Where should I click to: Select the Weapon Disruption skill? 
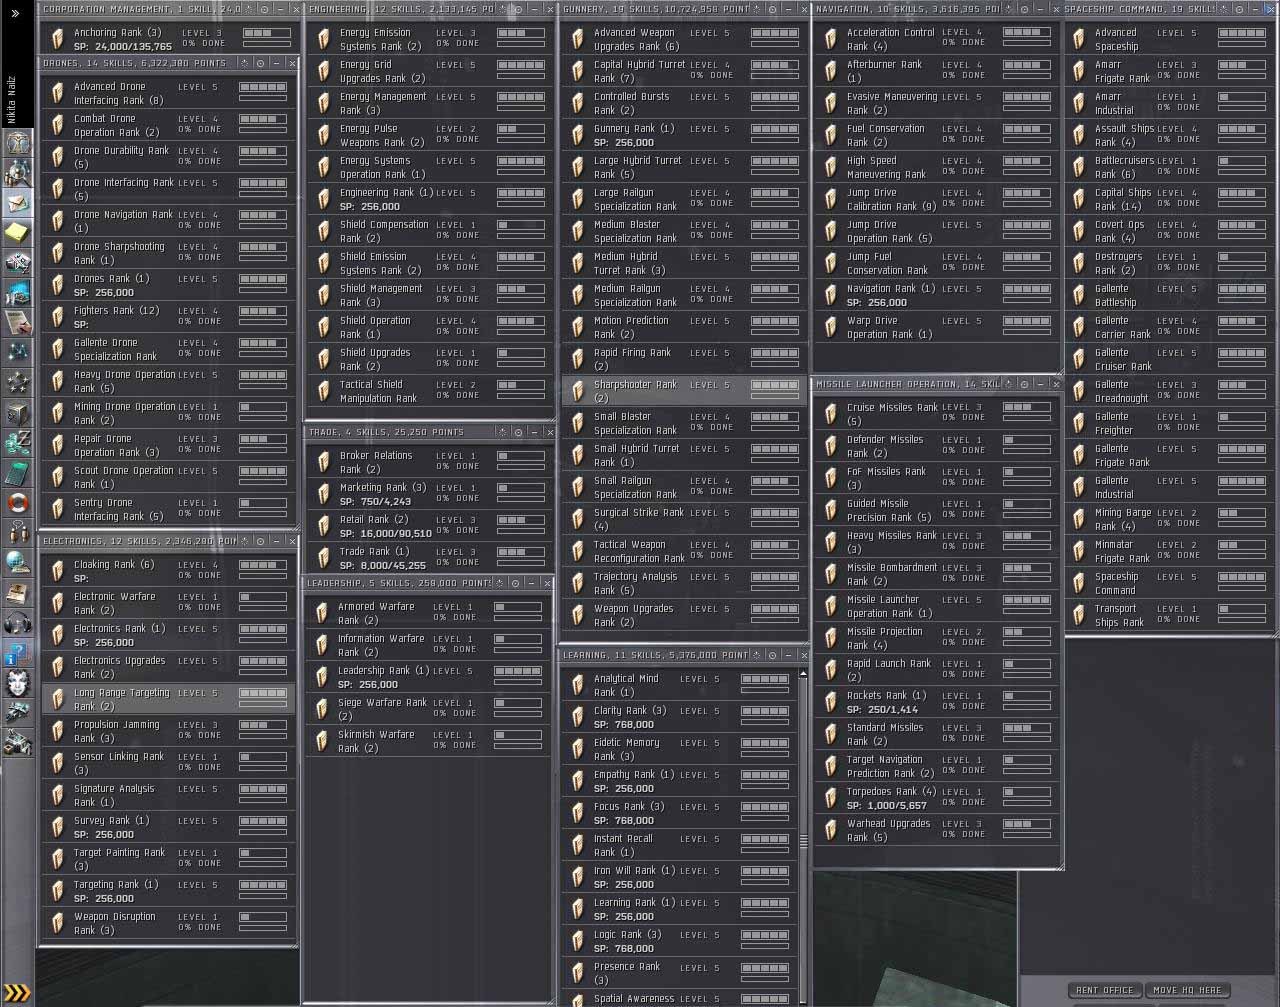click(x=168, y=923)
